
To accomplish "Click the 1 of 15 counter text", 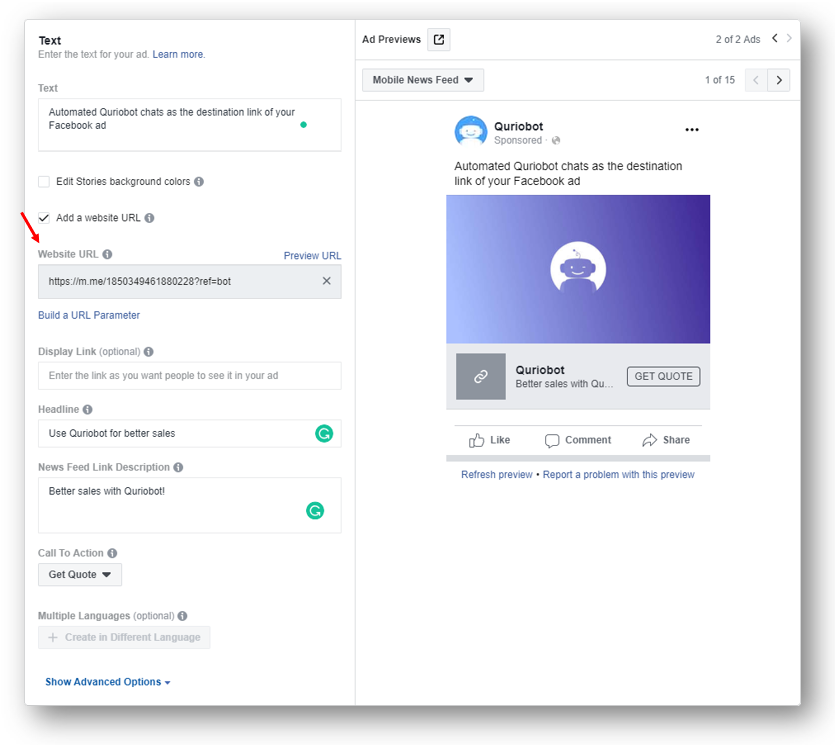I will click(x=719, y=80).
